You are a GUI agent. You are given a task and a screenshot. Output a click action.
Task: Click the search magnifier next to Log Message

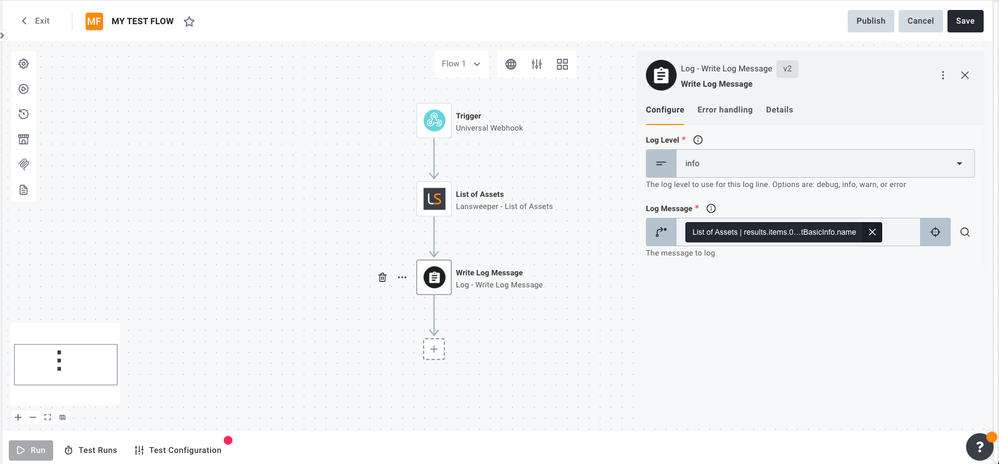965,232
